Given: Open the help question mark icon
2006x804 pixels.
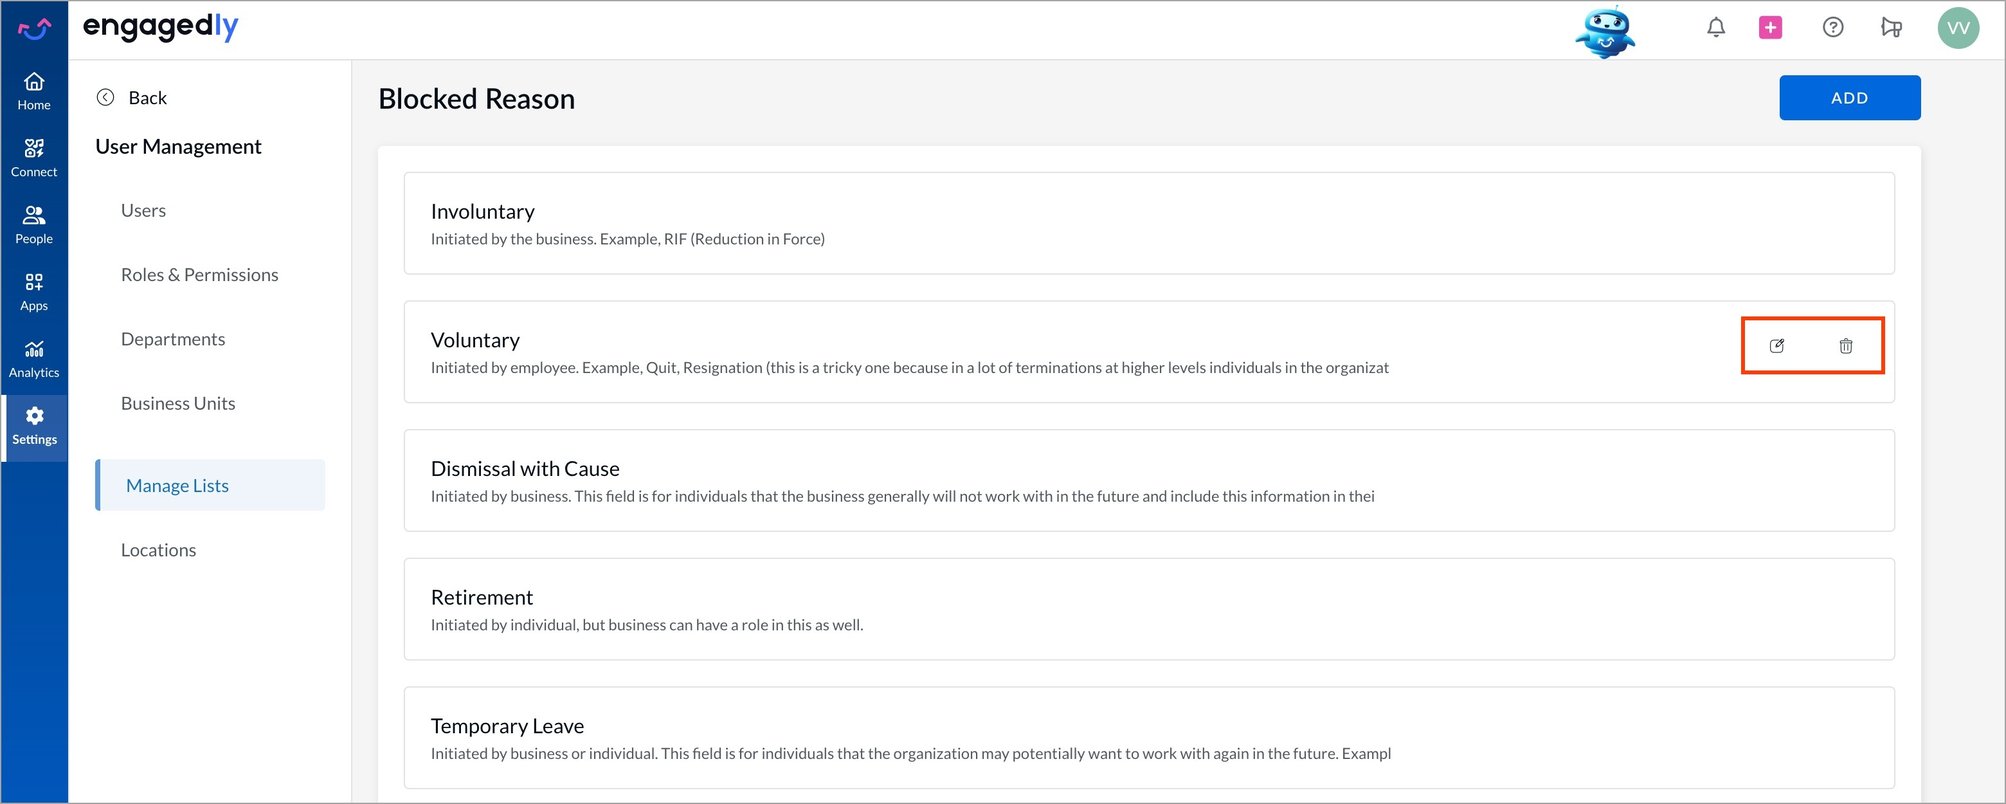Looking at the screenshot, I should 1833,28.
